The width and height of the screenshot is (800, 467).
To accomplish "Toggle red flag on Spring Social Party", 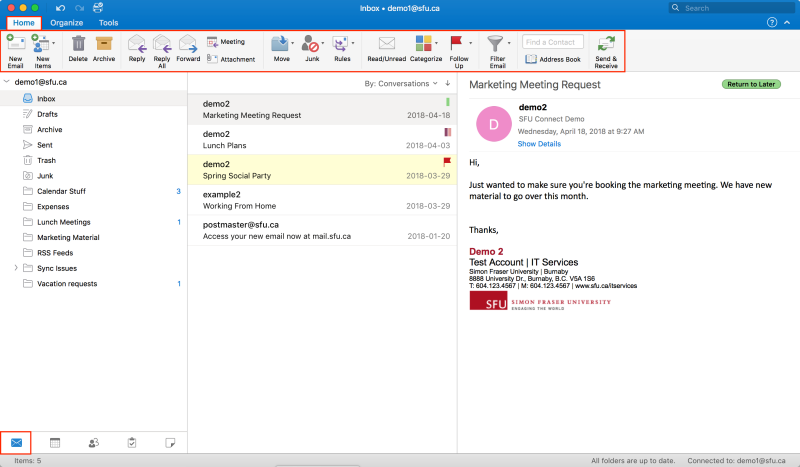I will pyautogui.click(x=447, y=161).
